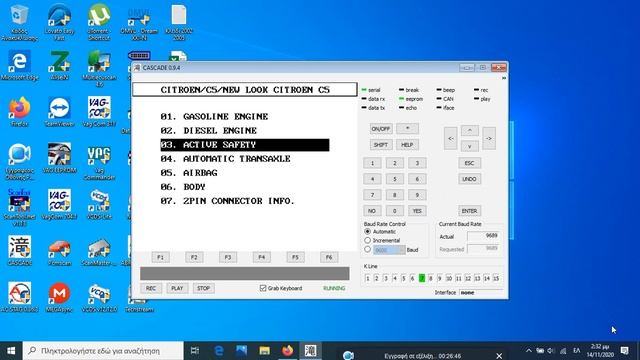
Task: Select Automatic baud rate control
Action: [x=367, y=231]
